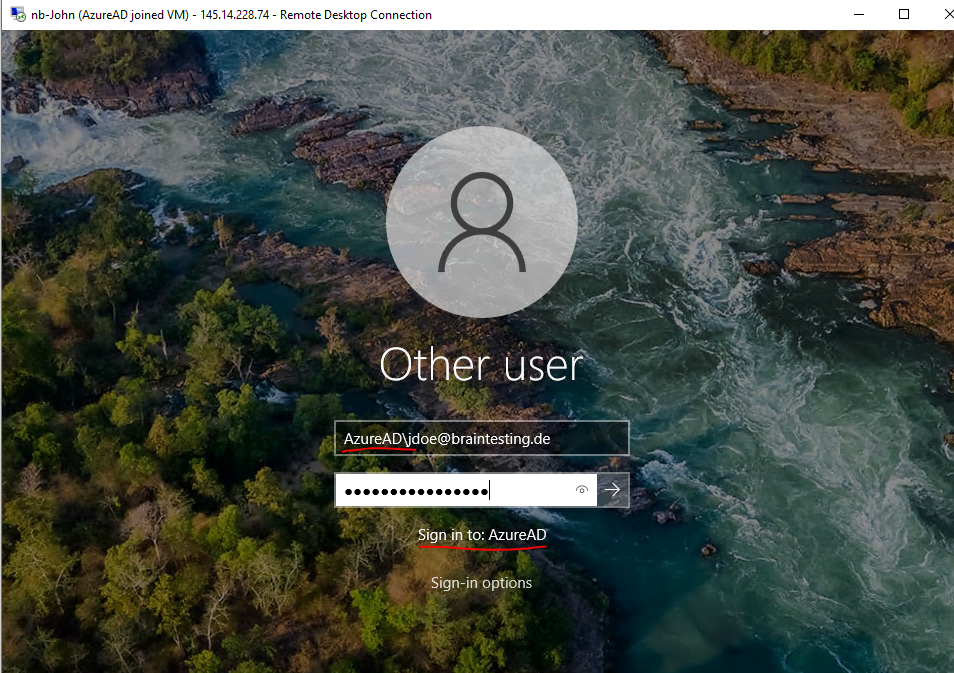Click the 'Sign in to: AzureAD' text
The image size is (954, 673).
(x=482, y=535)
